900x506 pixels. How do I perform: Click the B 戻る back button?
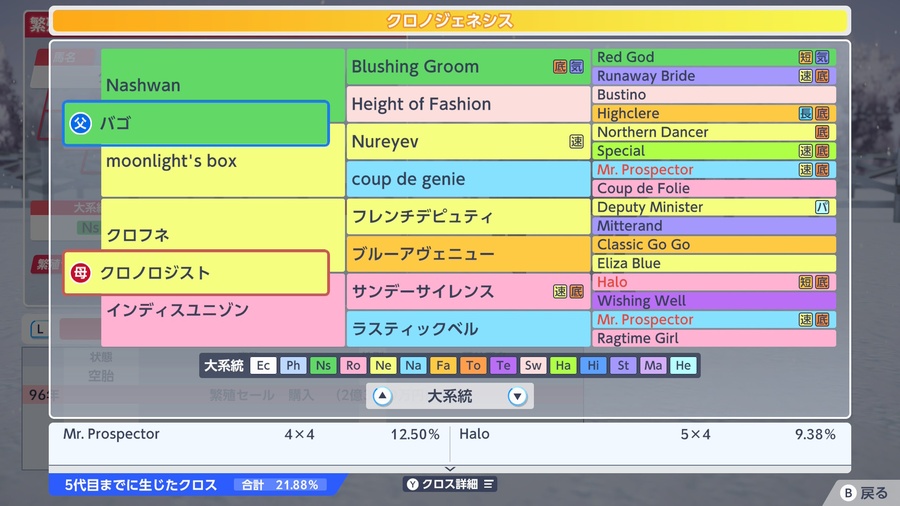(864, 493)
